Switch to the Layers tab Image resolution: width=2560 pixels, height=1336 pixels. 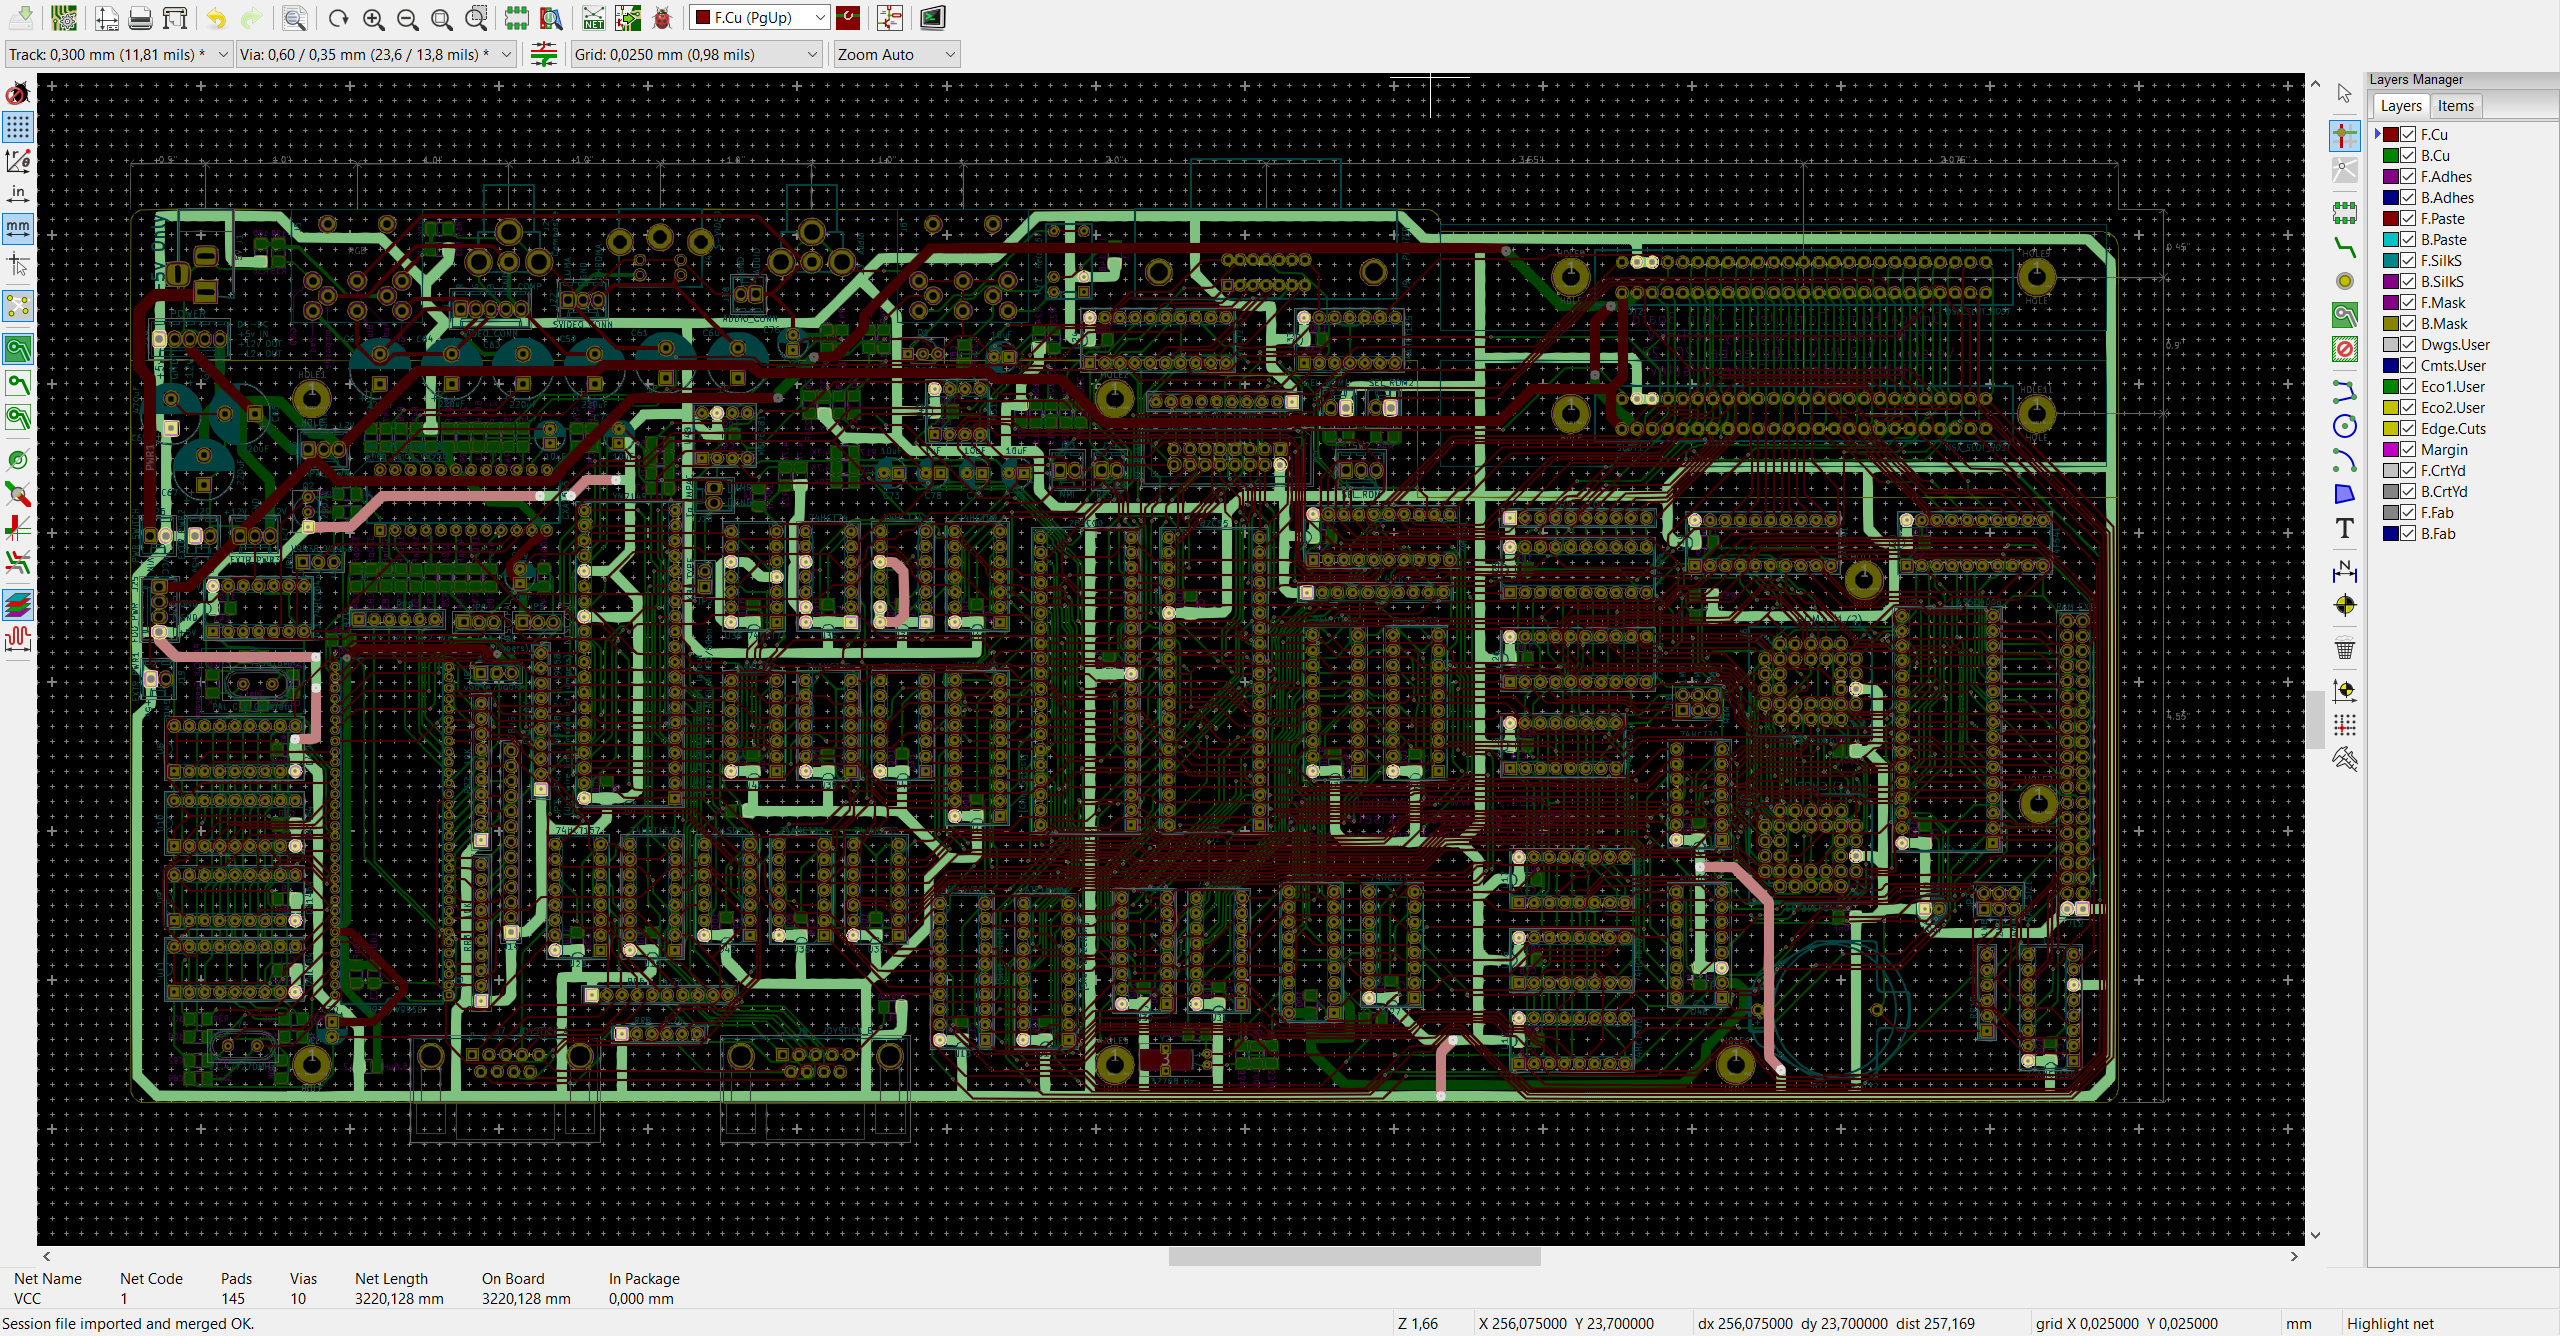[x=2400, y=106]
